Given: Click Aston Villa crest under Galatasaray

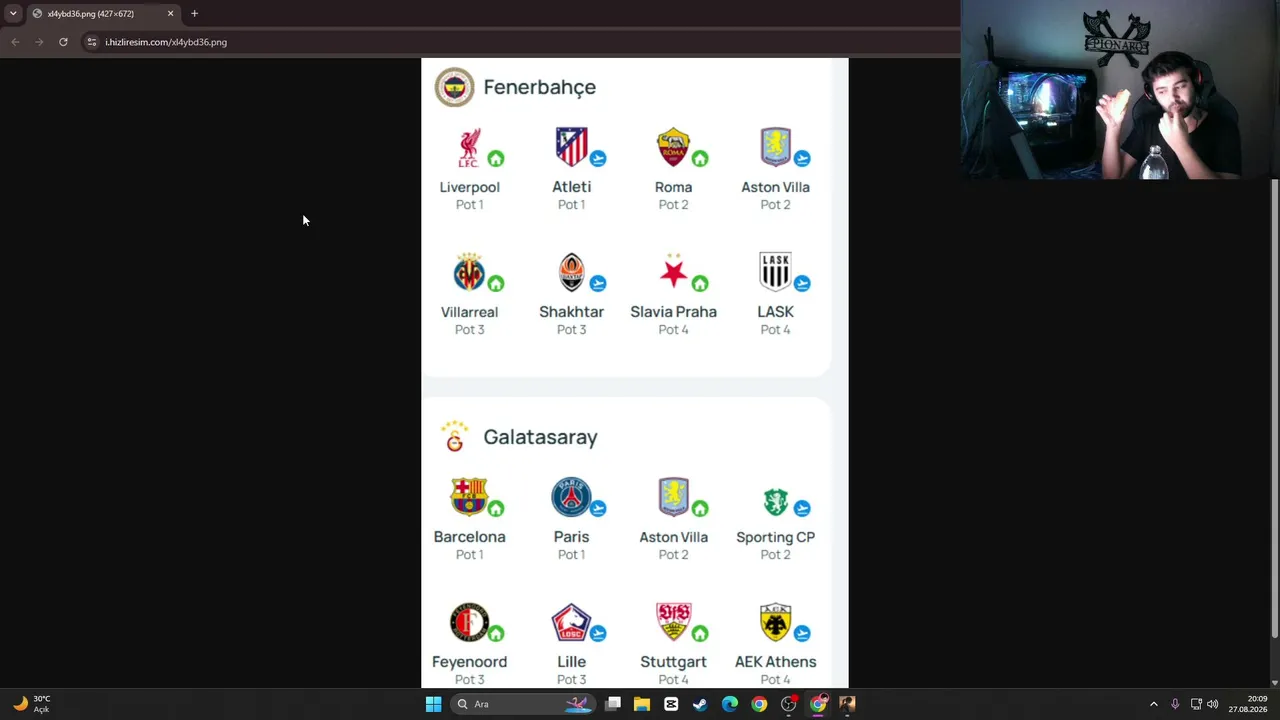Looking at the screenshot, I should pos(673,497).
